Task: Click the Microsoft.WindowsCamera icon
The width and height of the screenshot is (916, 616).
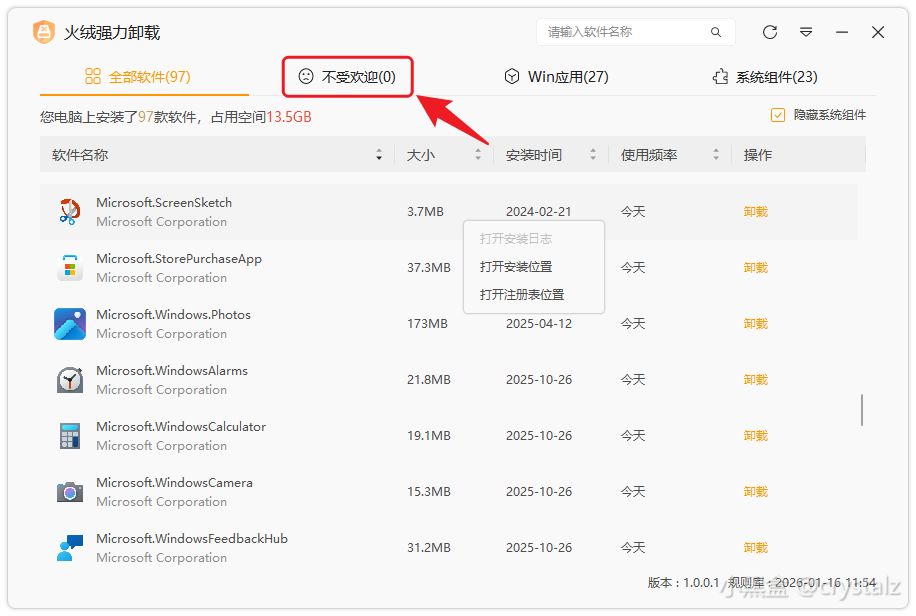Action: [70, 492]
